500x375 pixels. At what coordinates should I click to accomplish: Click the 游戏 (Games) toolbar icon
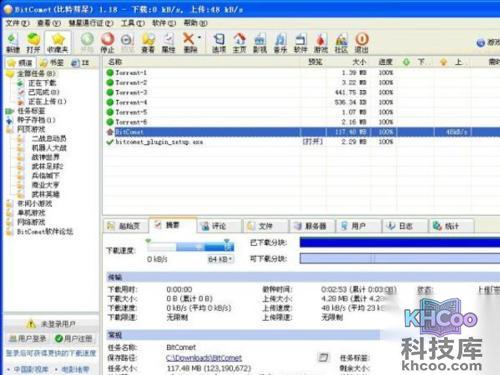(x=321, y=43)
